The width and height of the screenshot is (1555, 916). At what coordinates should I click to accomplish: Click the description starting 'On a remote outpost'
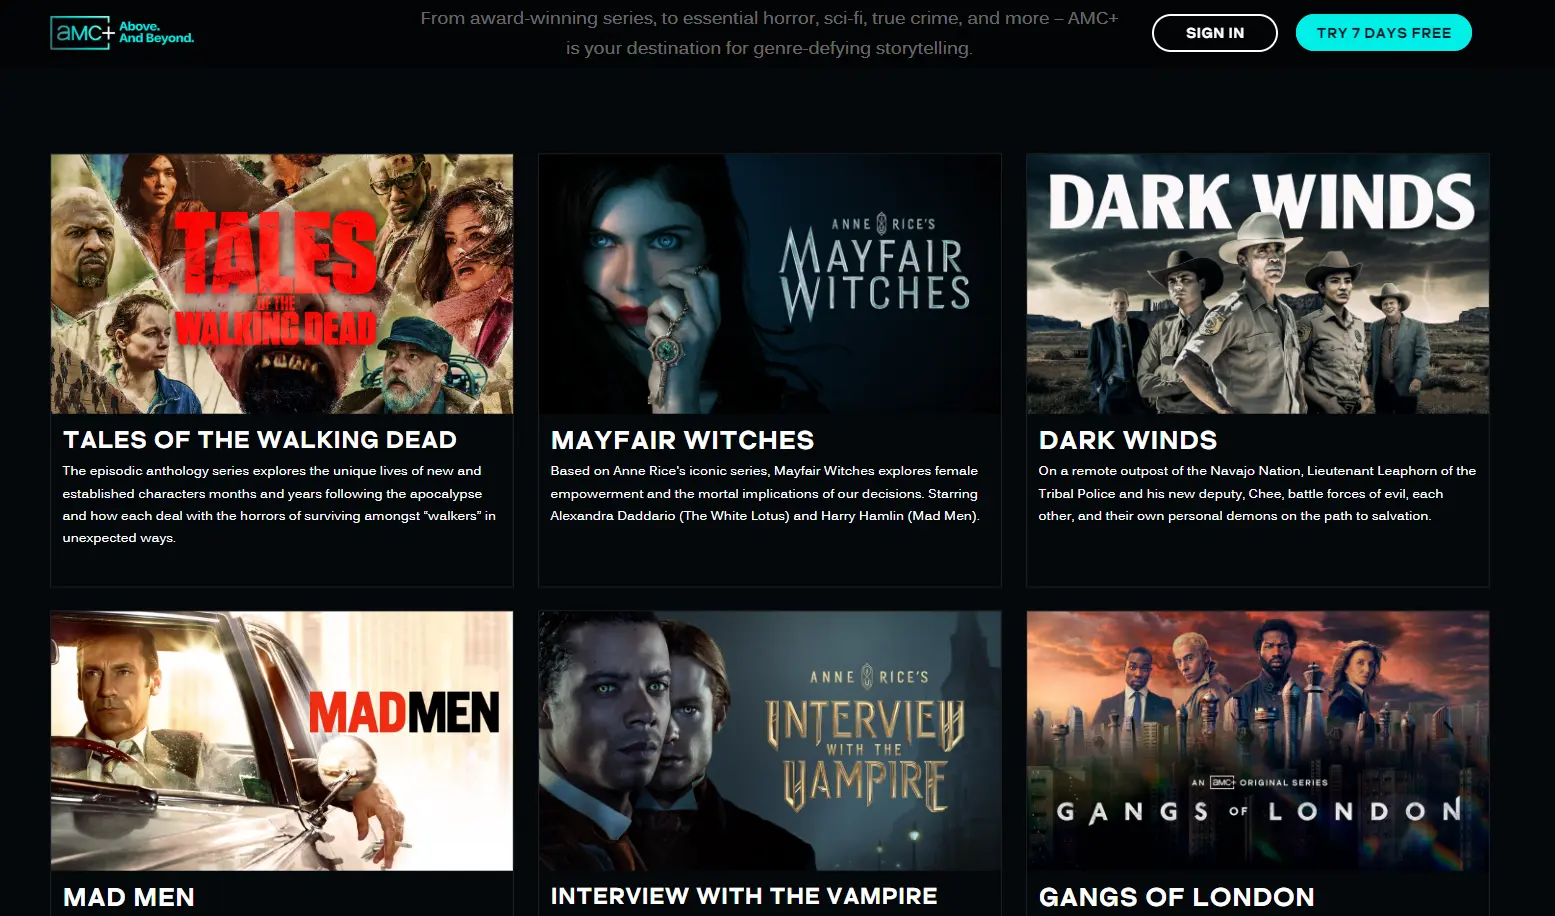[x=1257, y=493]
